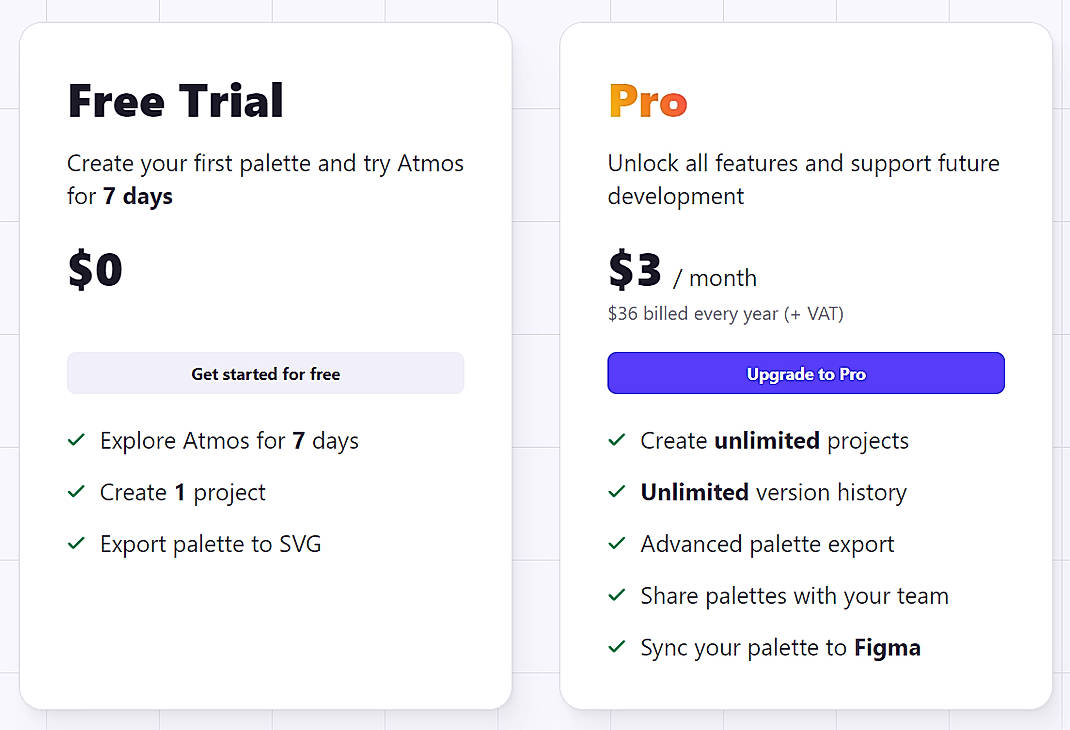1070x730 pixels.
Task: Click the checkmark beside "Advanced palette export"
Action: point(617,543)
